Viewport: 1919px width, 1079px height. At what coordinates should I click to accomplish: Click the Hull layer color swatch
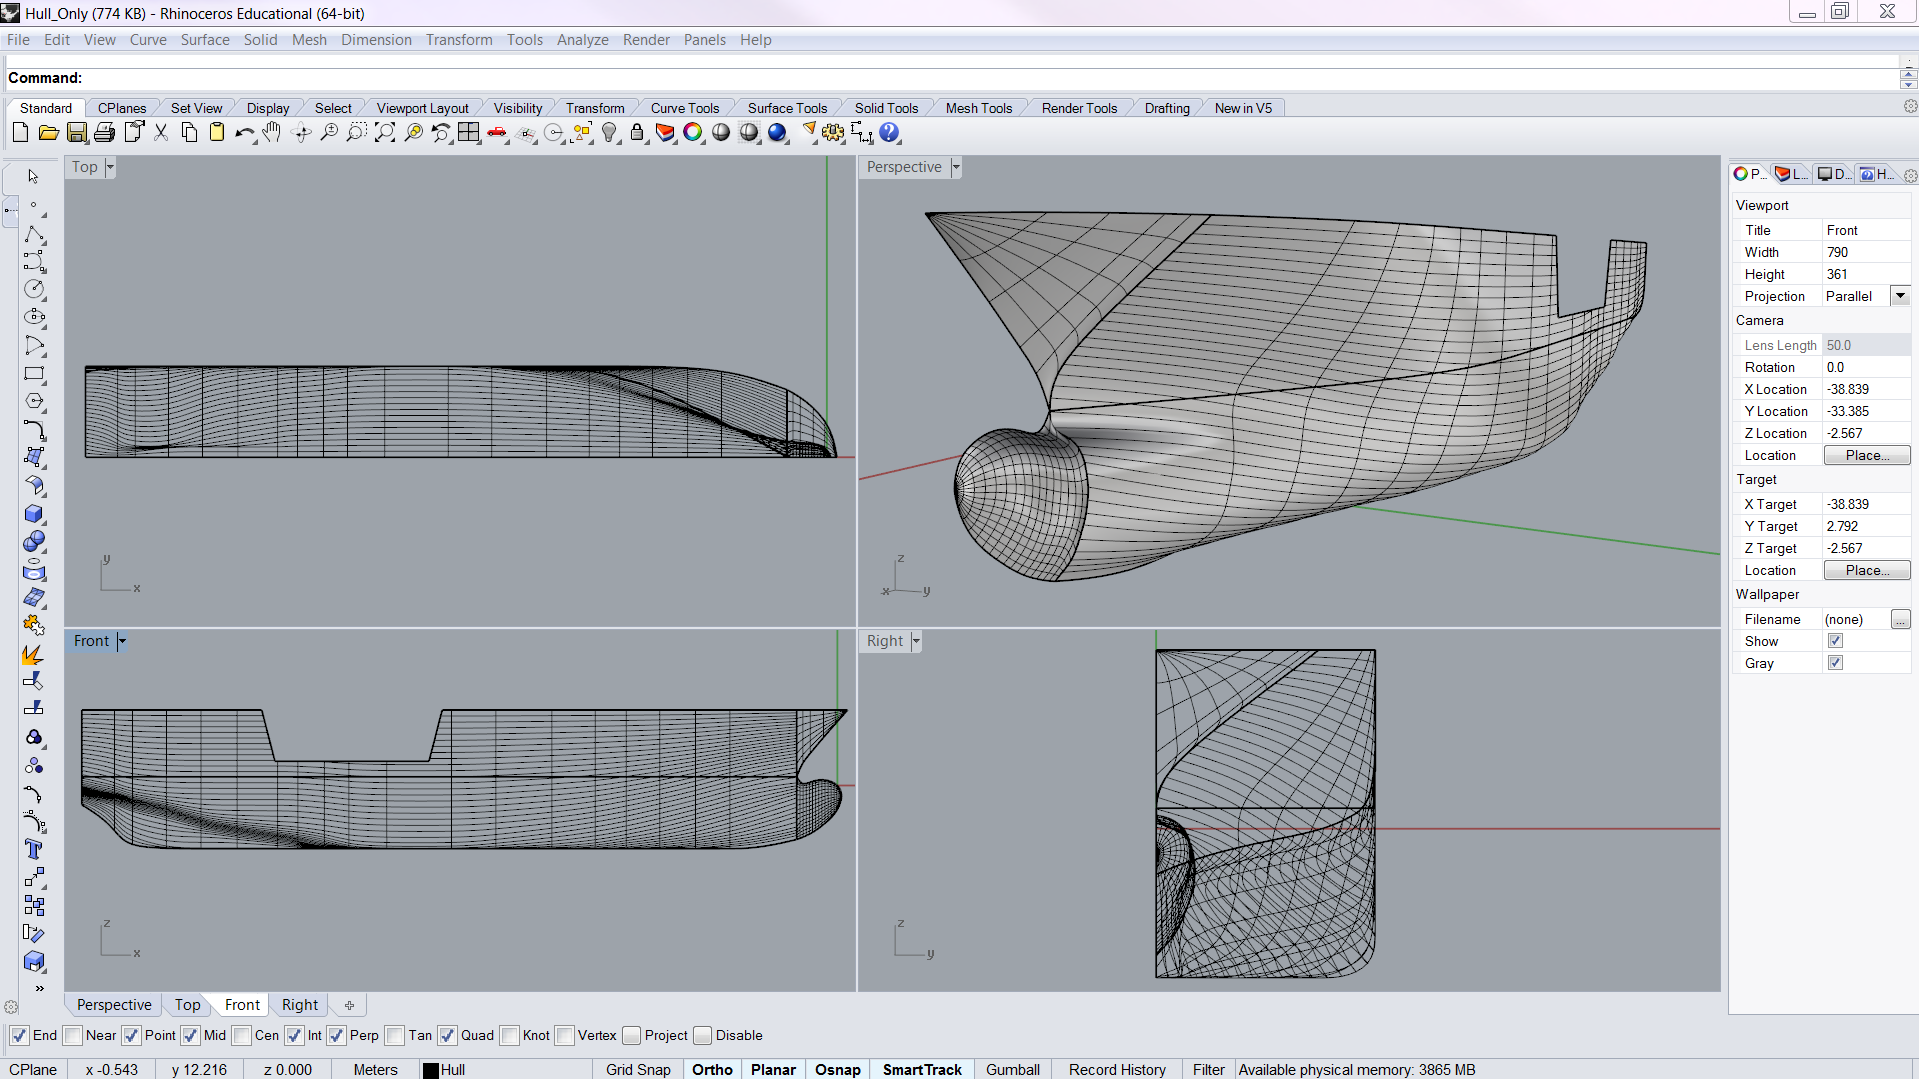coord(431,1070)
